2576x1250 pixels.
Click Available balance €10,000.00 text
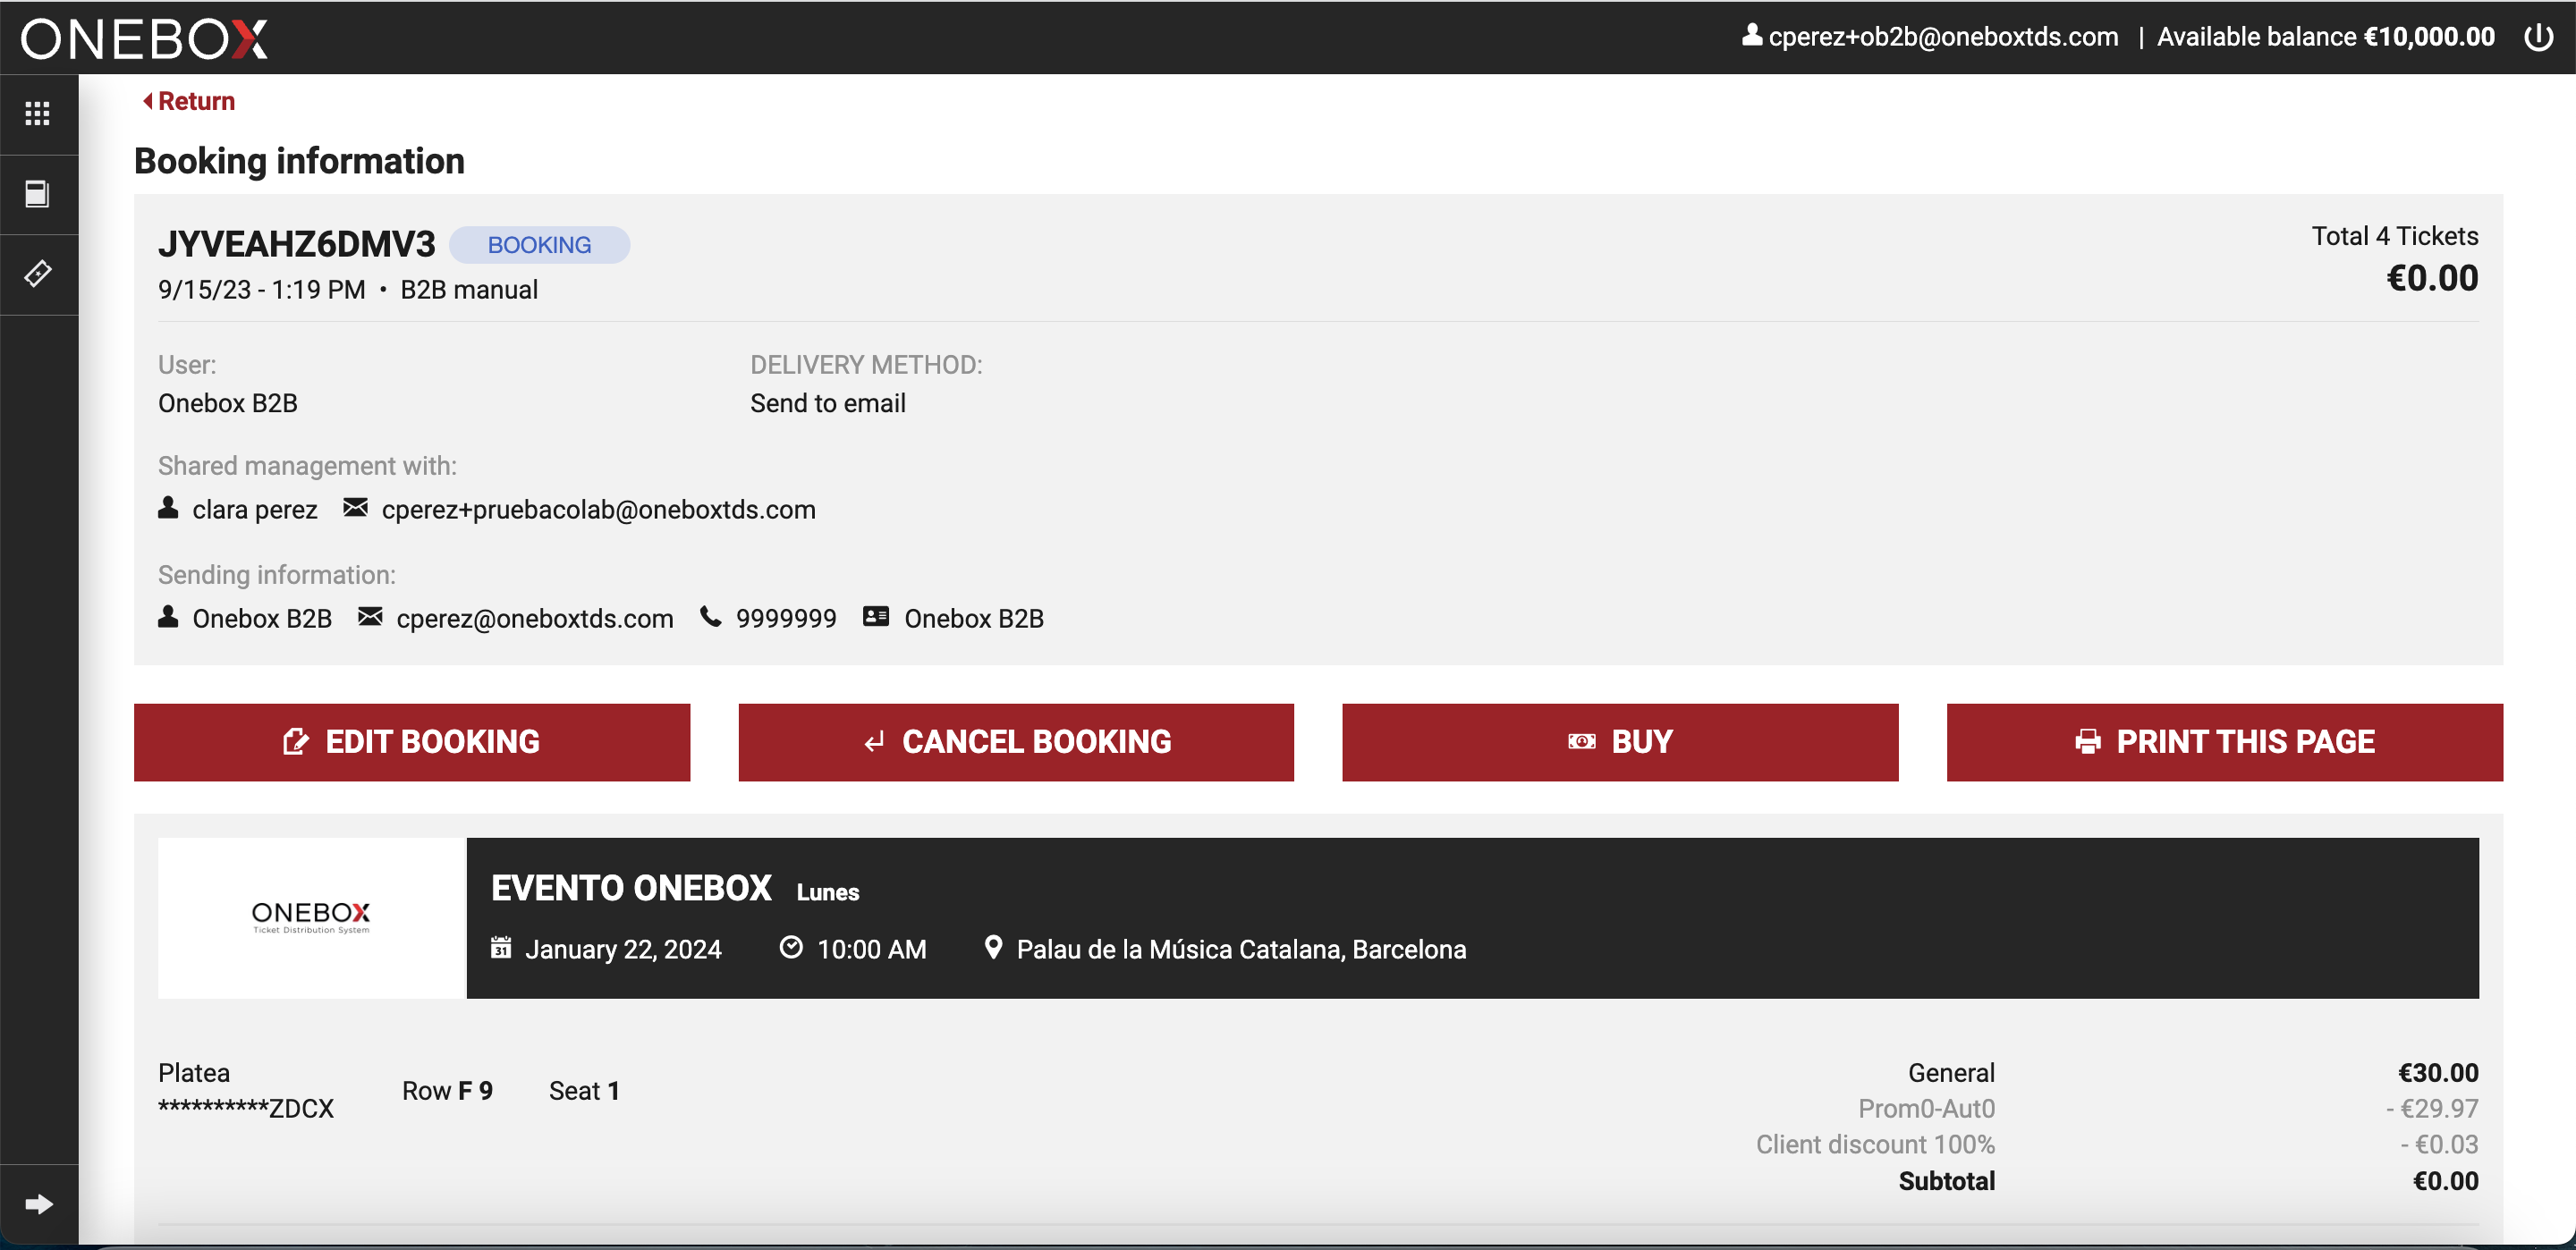tap(2325, 37)
